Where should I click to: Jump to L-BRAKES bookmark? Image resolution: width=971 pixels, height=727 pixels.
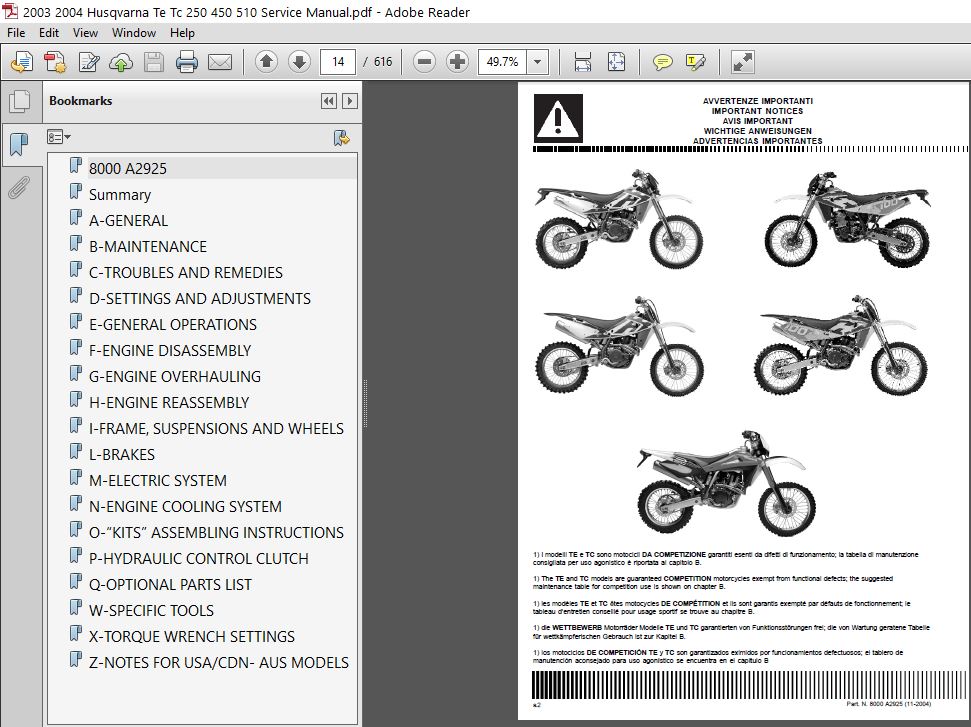click(x=122, y=455)
